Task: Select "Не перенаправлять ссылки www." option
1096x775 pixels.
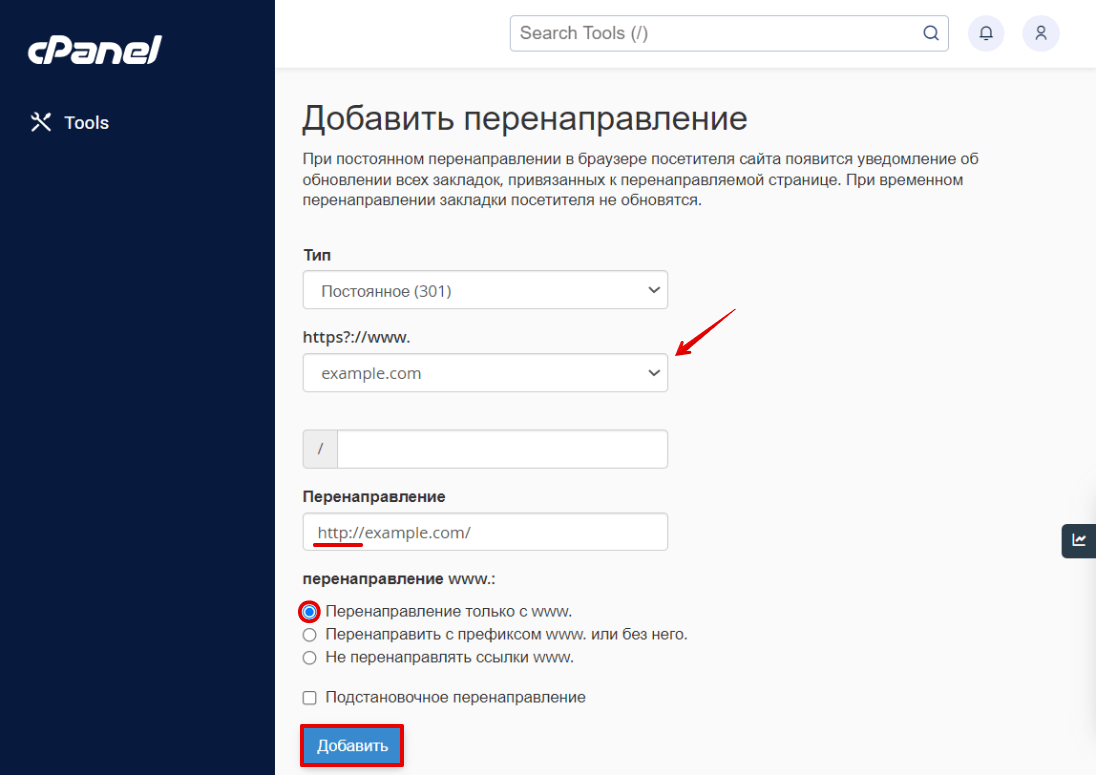Action: tap(310, 657)
